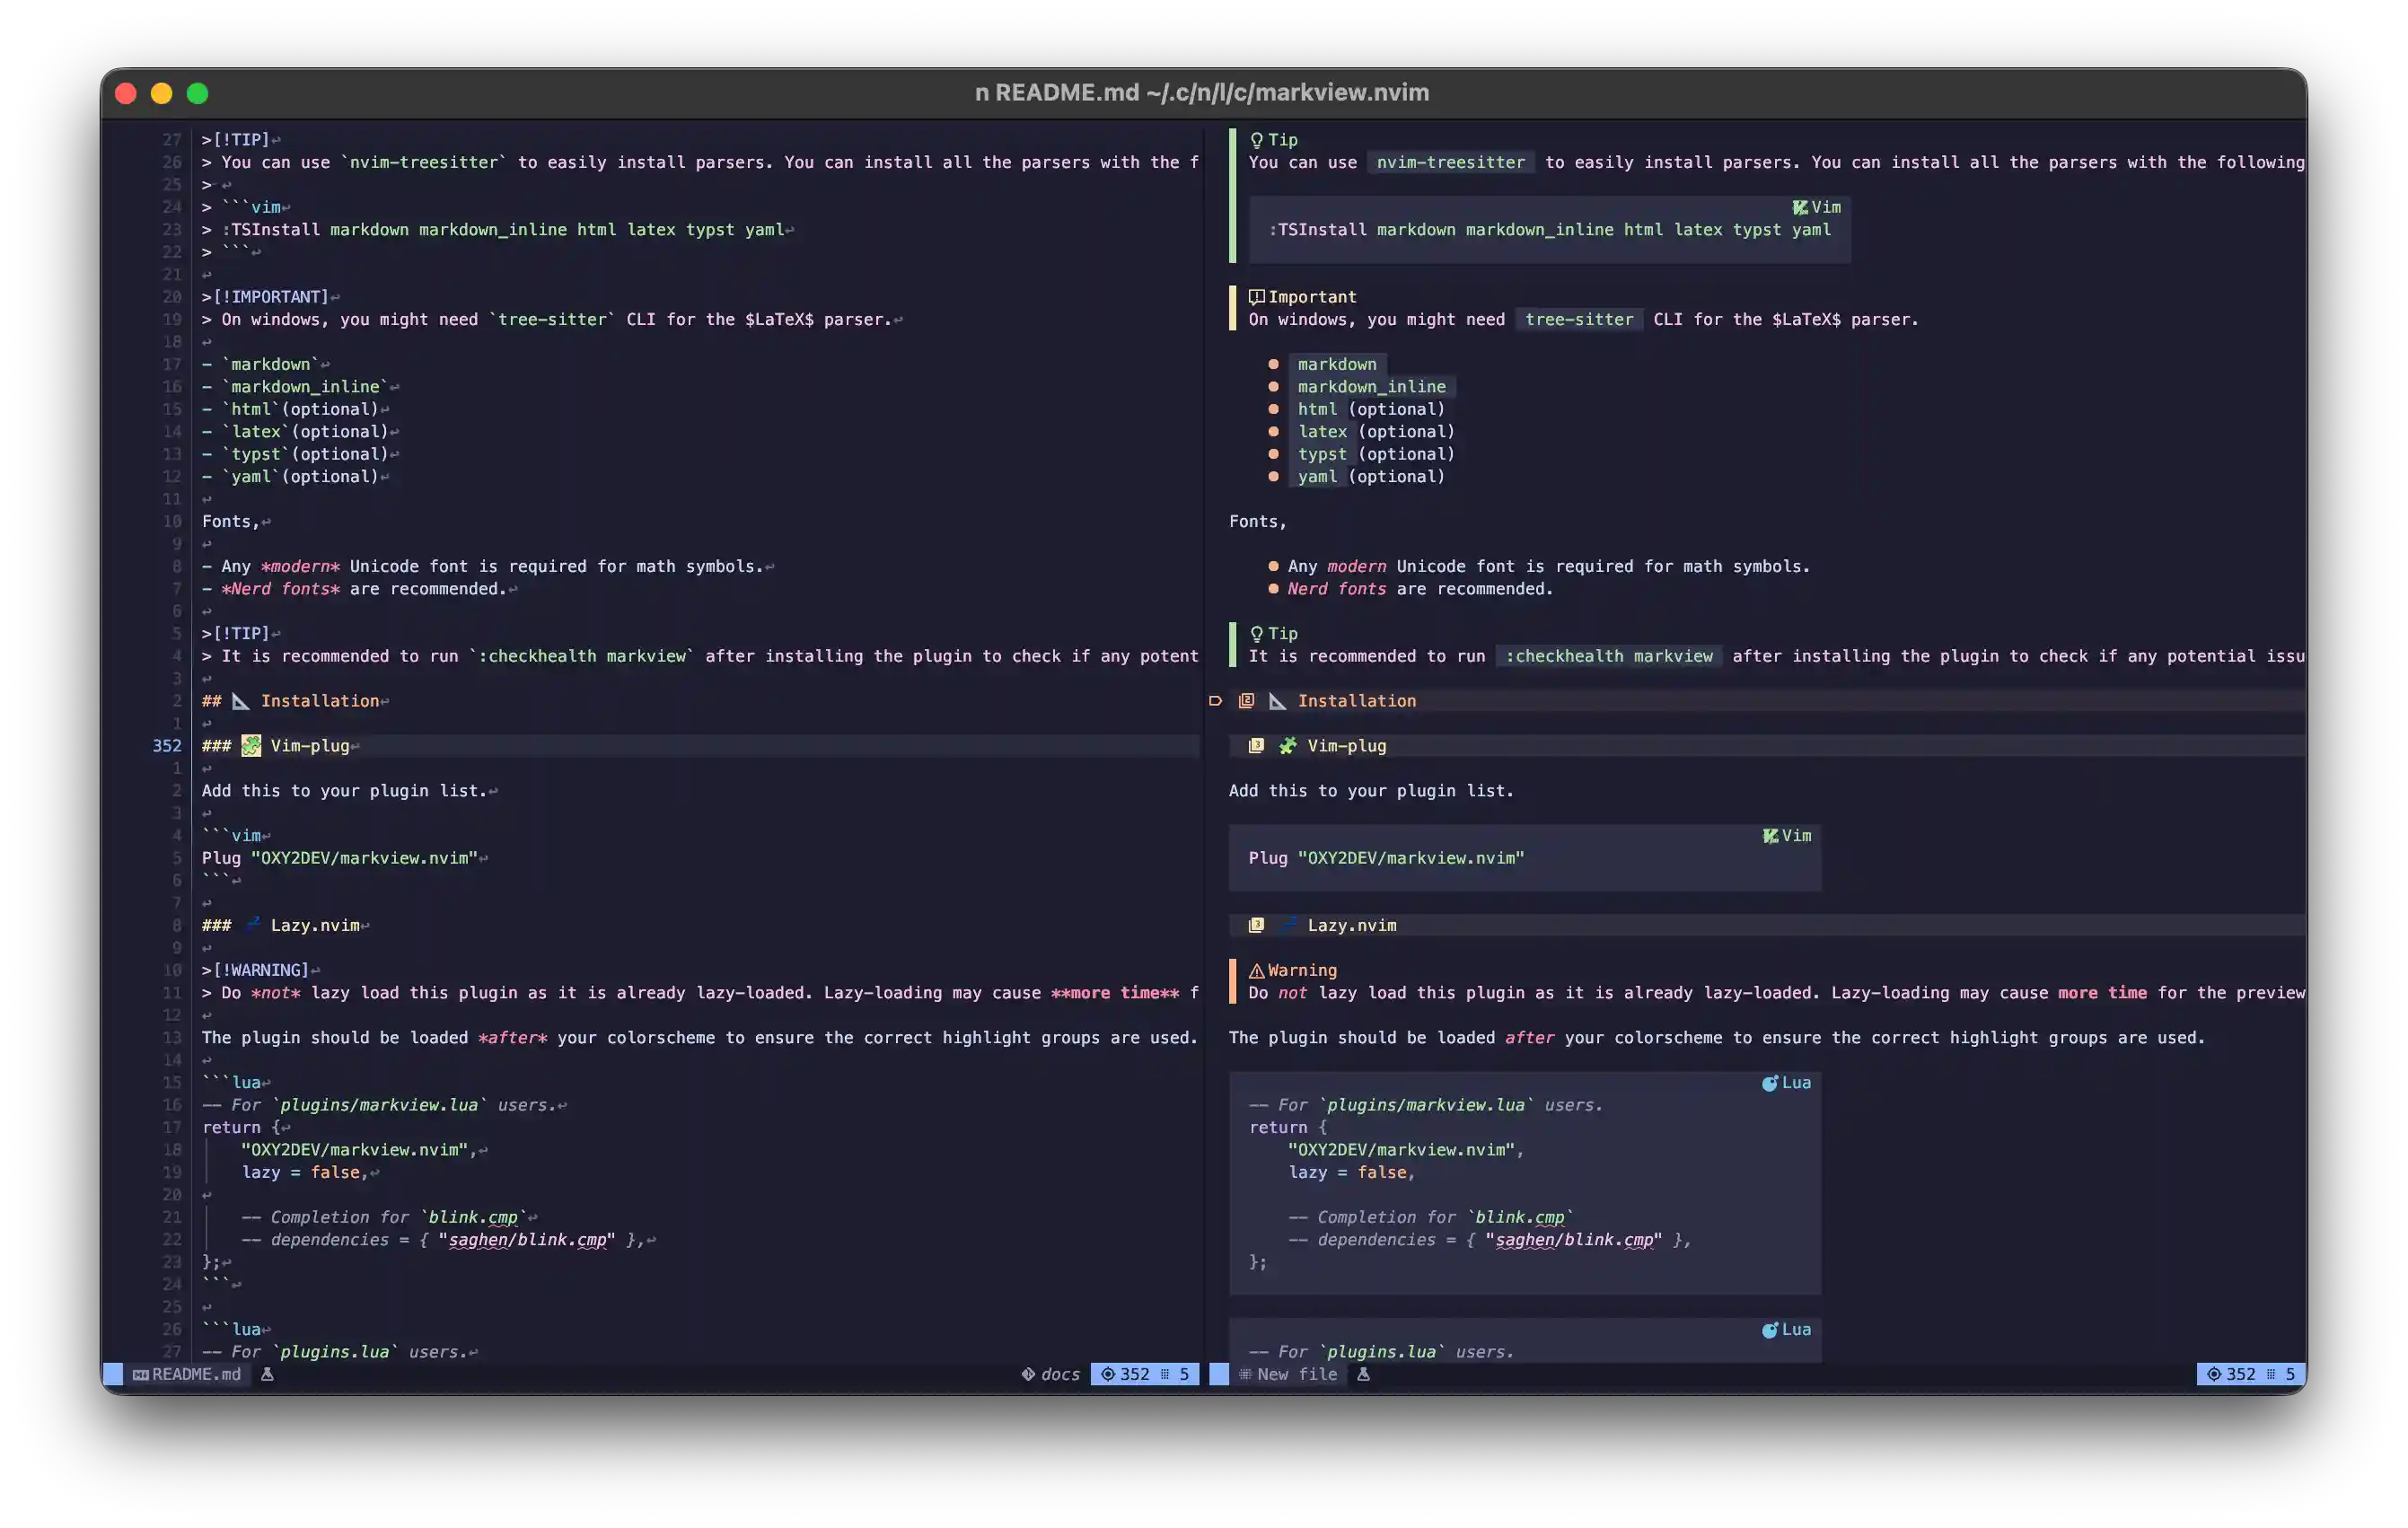Click the Lua icon on the first Lua code block
Viewport: 2408px width, 1528px height.
click(1769, 1083)
